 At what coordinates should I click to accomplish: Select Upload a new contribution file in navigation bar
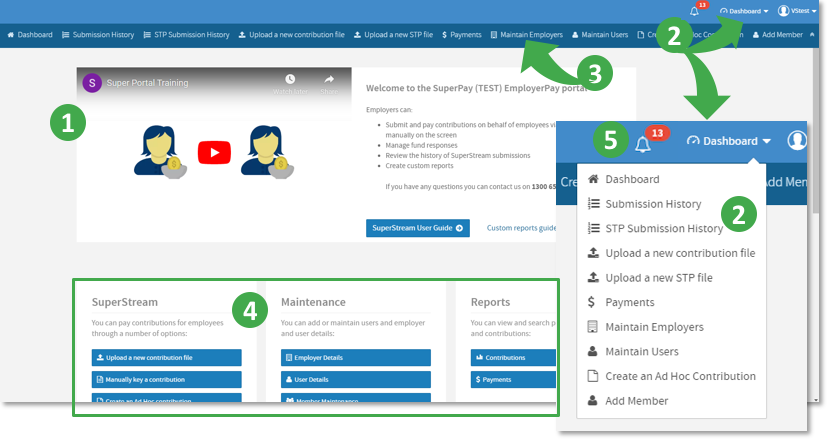(x=291, y=35)
